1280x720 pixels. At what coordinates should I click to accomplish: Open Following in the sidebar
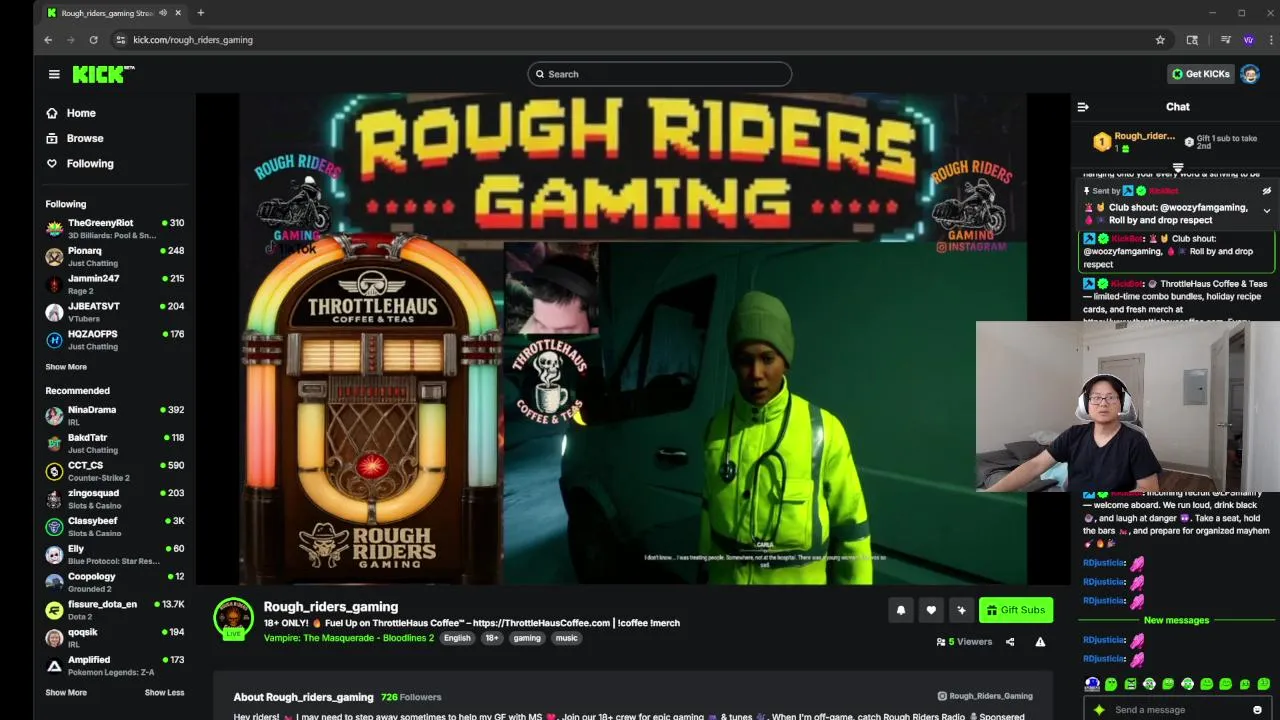tap(90, 163)
